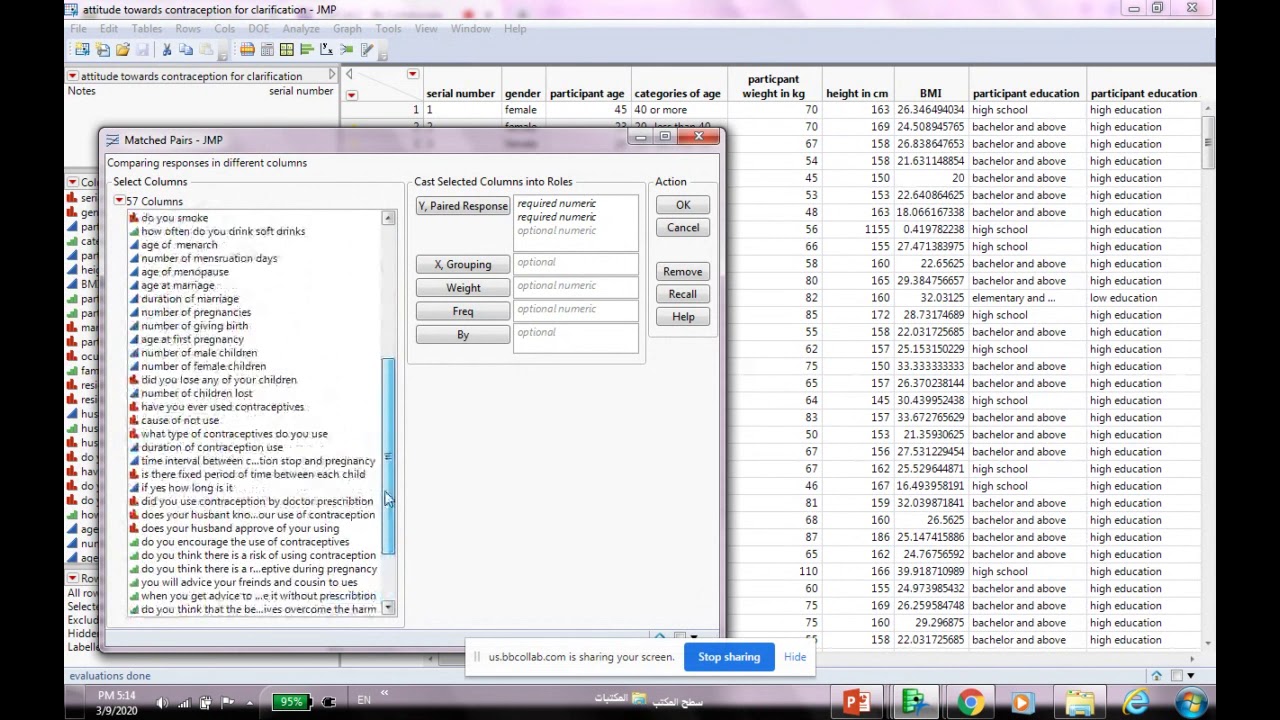Viewport: 1280px width, 720px height.
Task: Click the volume speaker tray icon
Action: 162,702
